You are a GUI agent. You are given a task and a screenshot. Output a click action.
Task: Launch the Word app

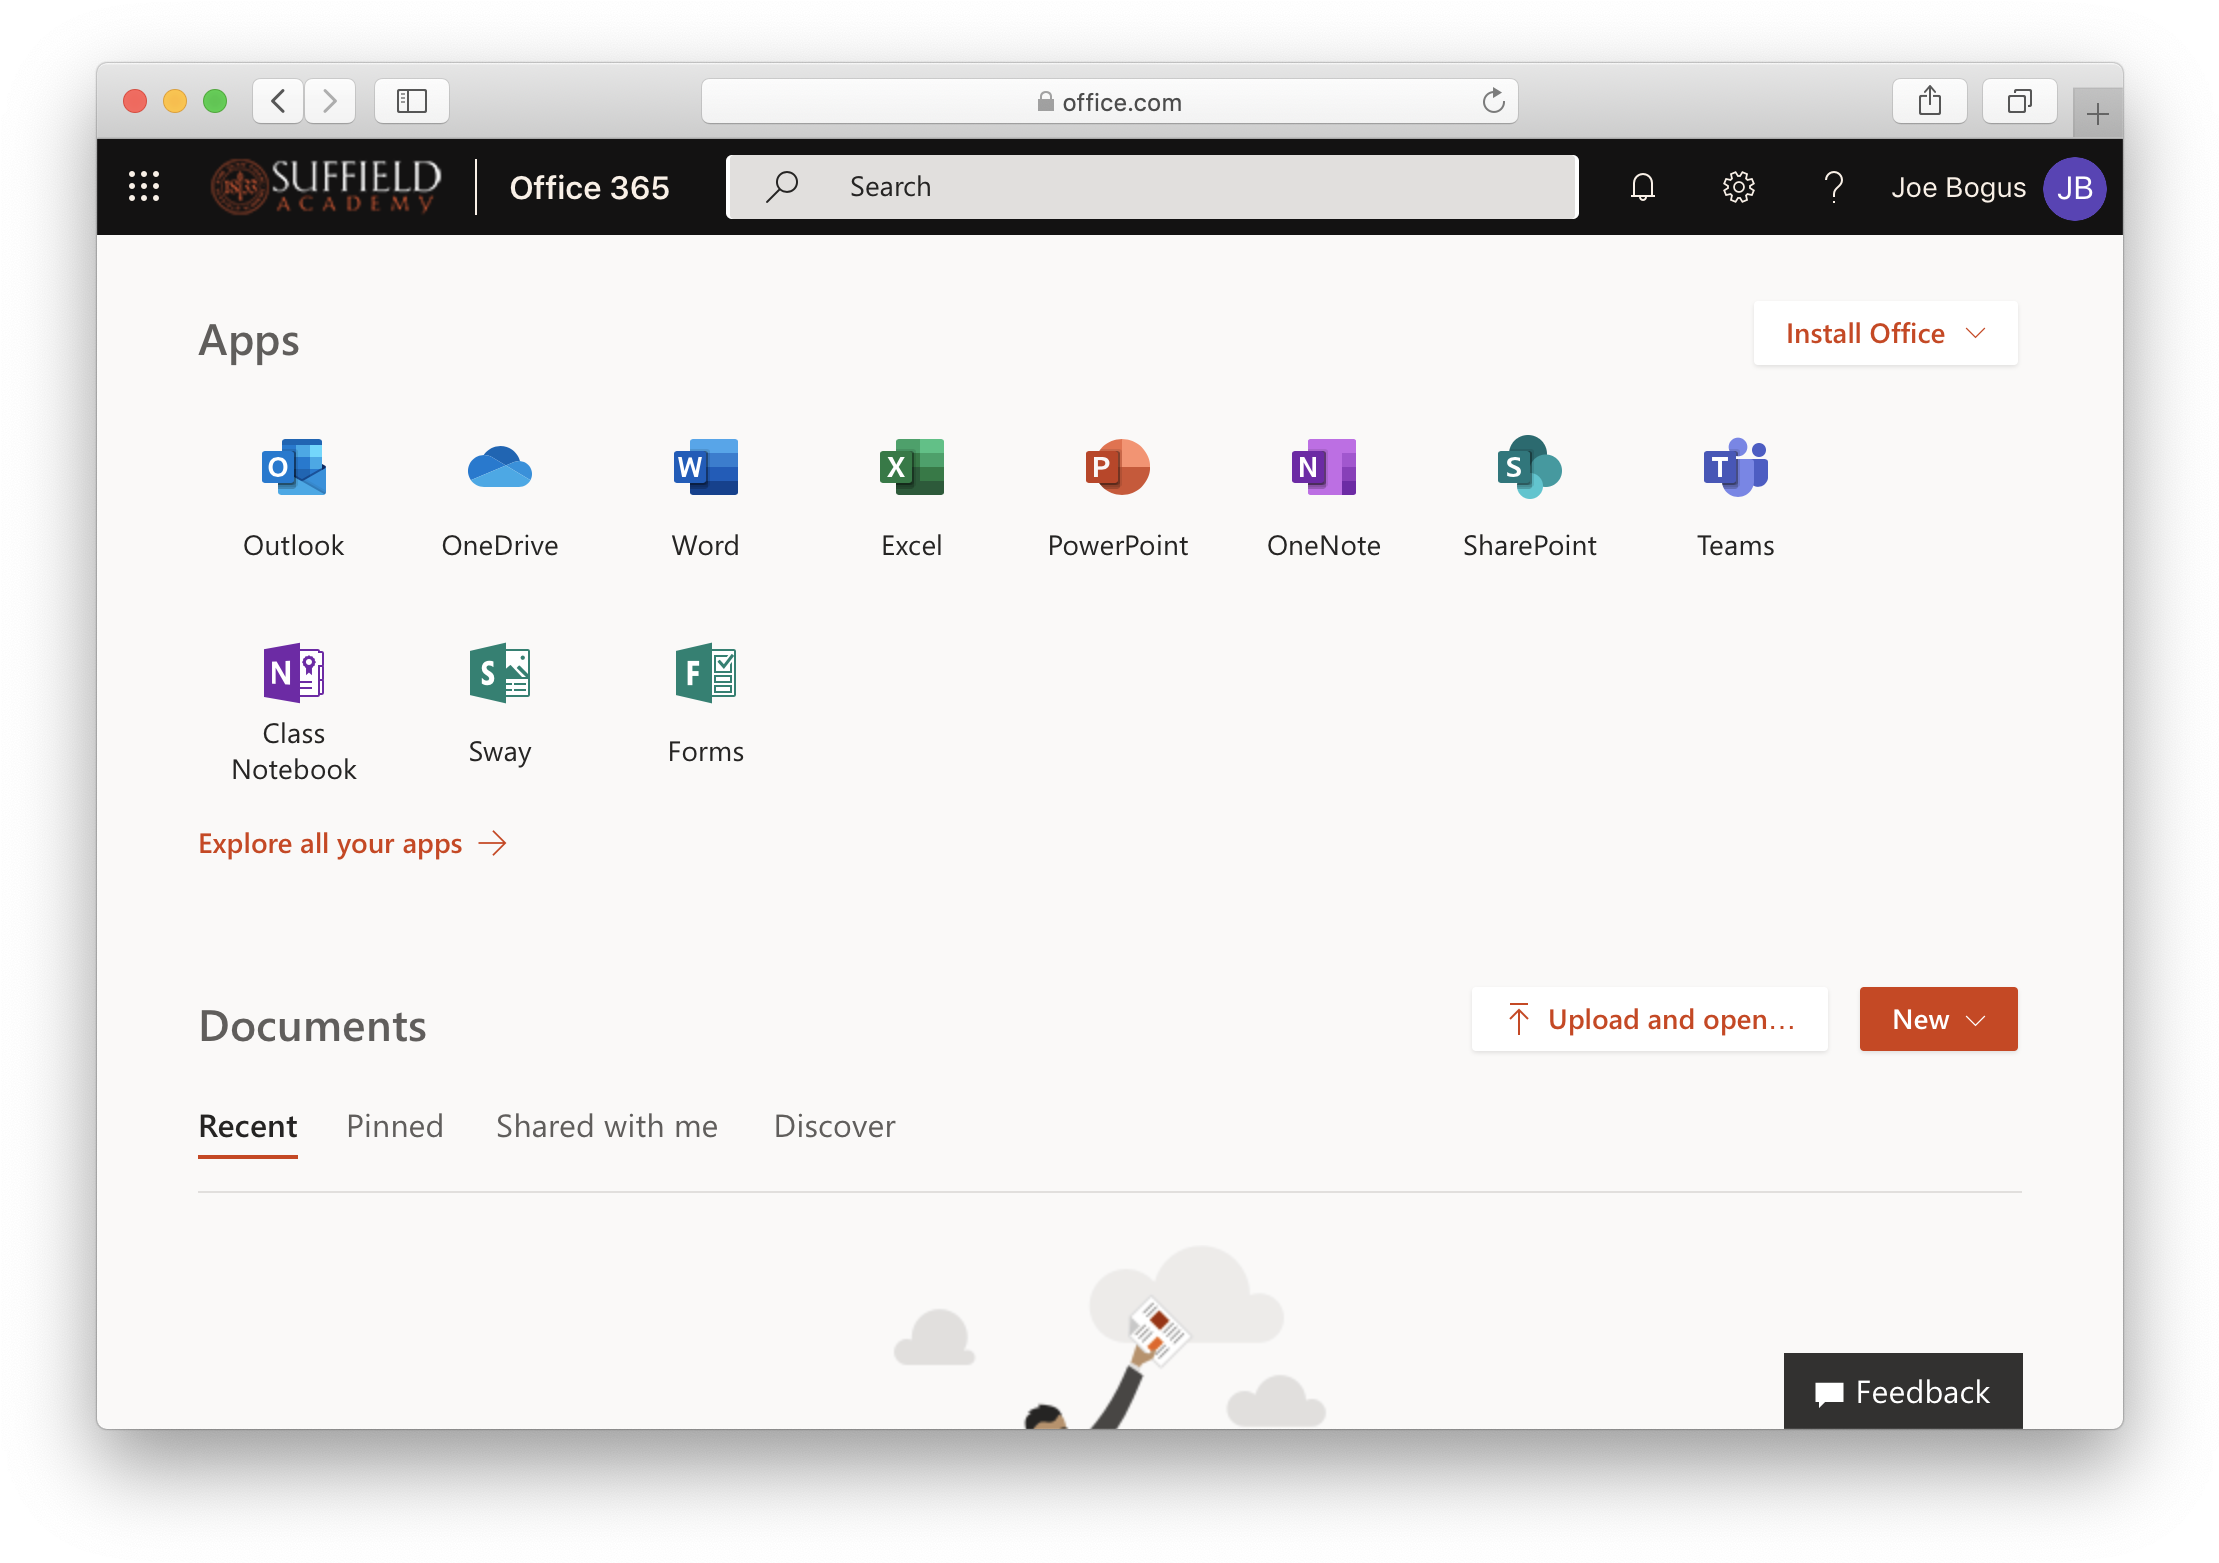coord(705,497)
